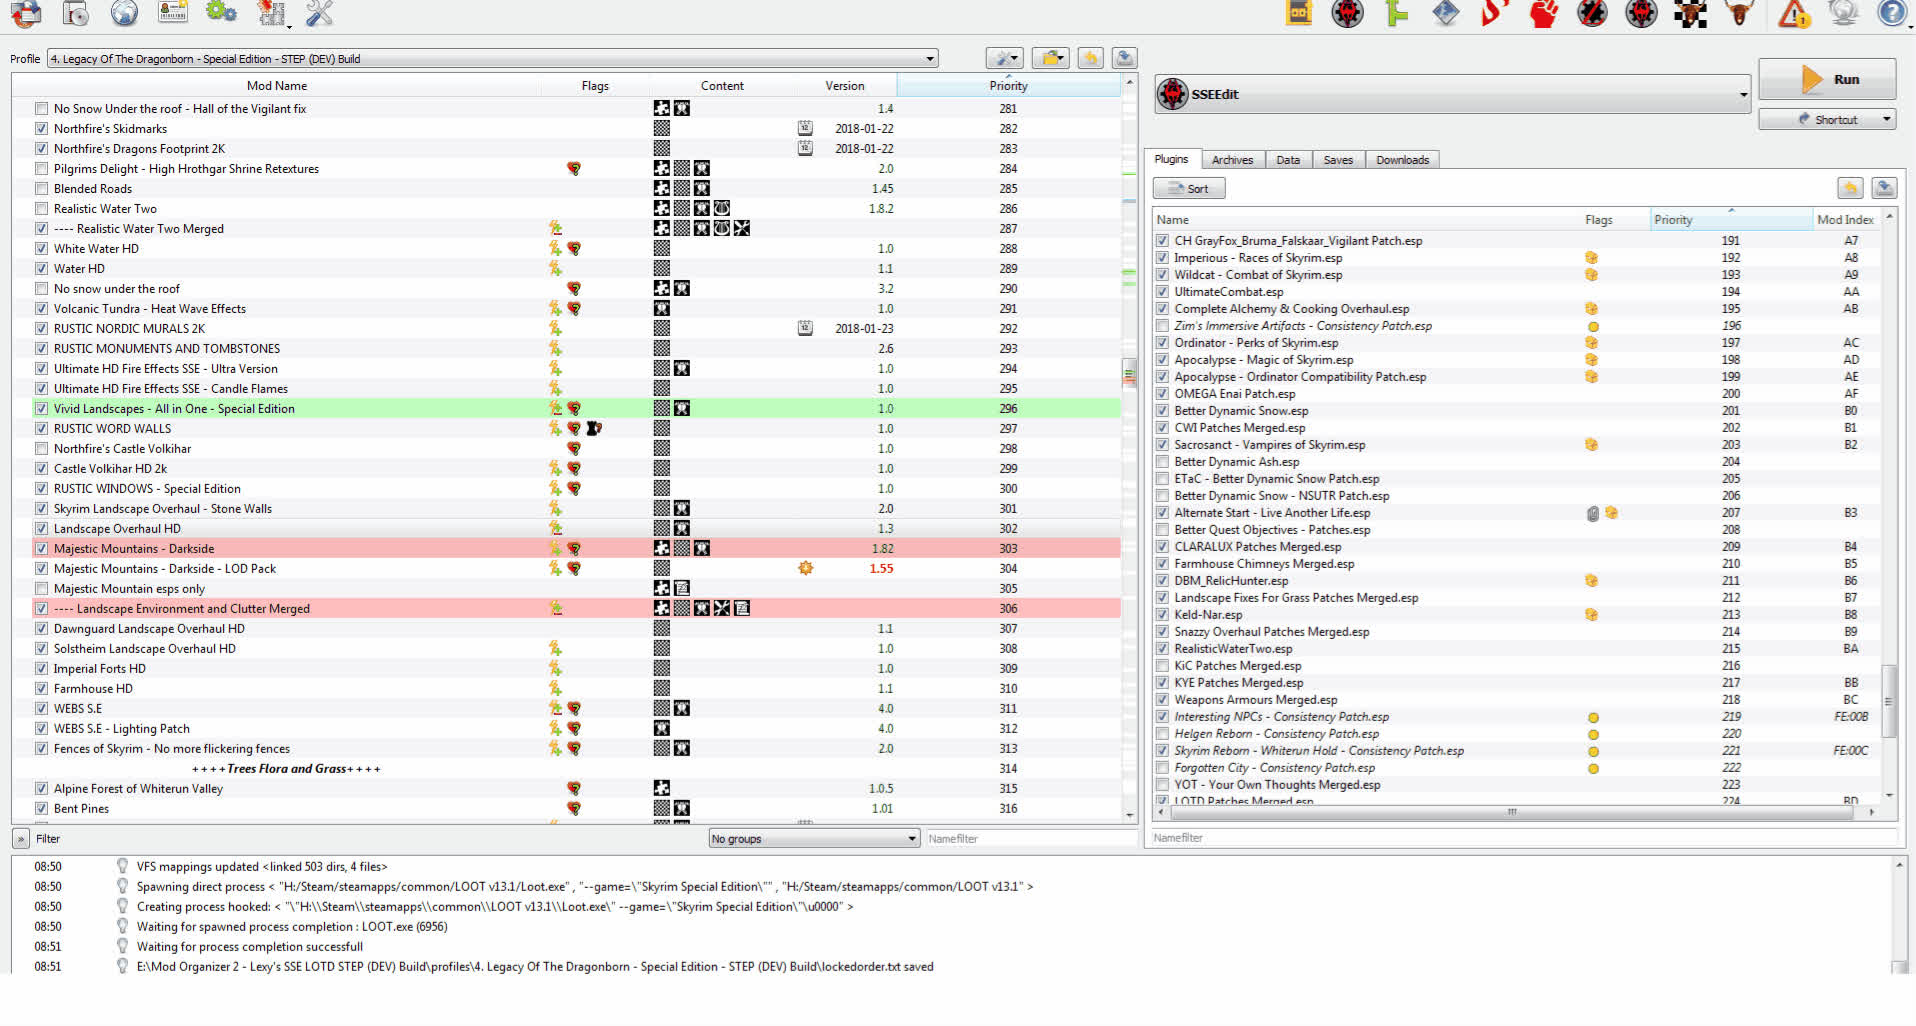Switch to the Archives tab
1916x1026 pixels.
(1232, 160)
